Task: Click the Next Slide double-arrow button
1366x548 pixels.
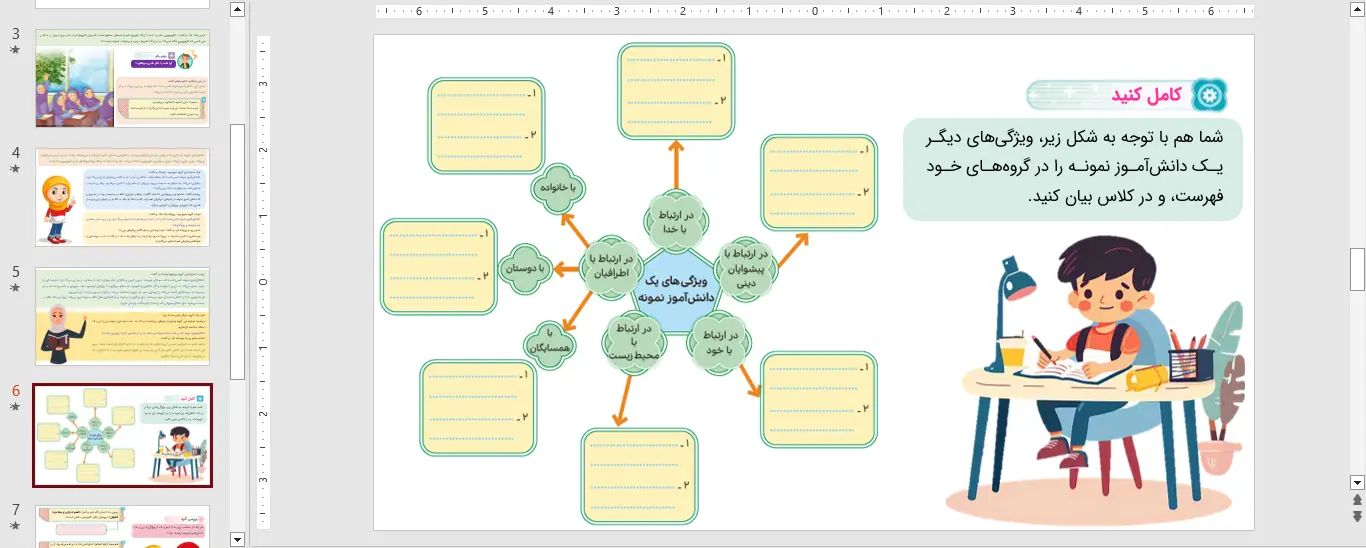Action: pyautogui.click(x=1357, y=516)
